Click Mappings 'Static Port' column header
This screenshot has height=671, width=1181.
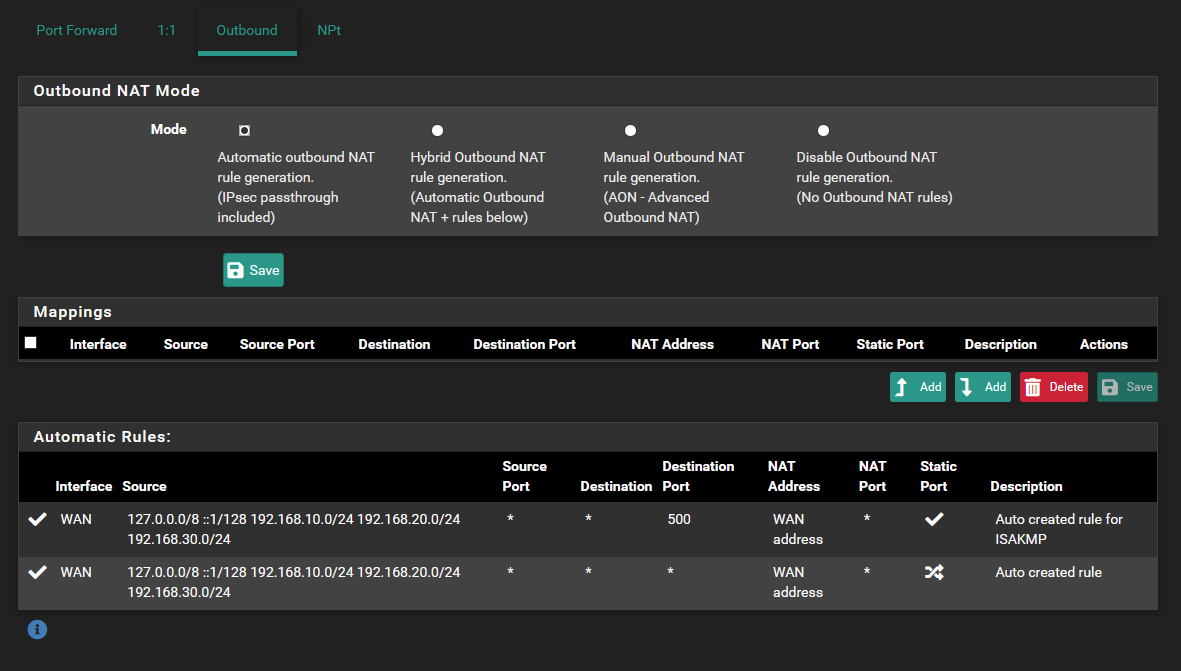click(890, 344)
